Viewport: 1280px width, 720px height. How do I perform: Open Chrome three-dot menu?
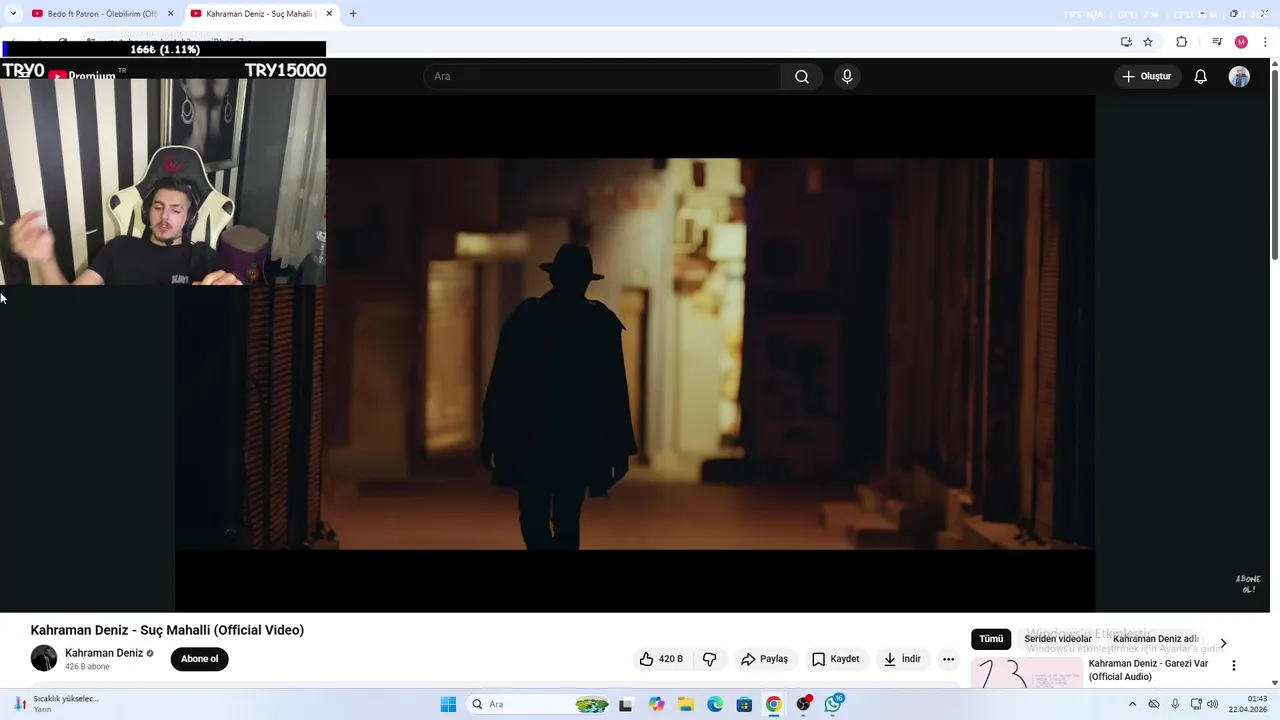tap(1266, 42)
